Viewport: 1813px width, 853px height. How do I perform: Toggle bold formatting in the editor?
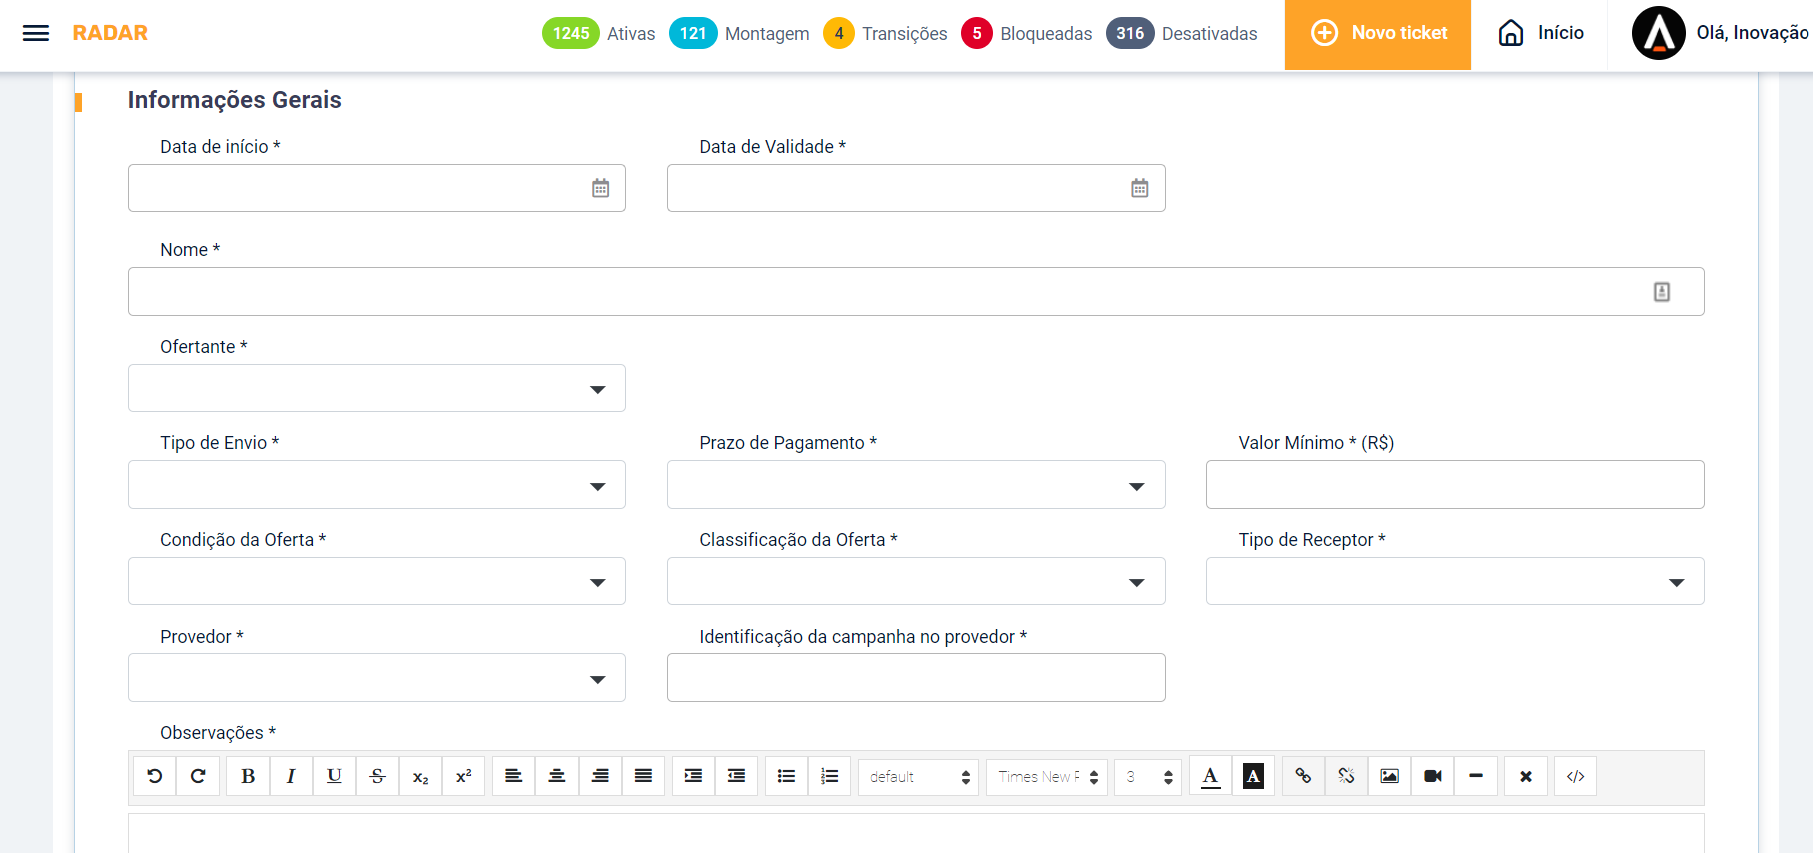(x=248, y=776)
